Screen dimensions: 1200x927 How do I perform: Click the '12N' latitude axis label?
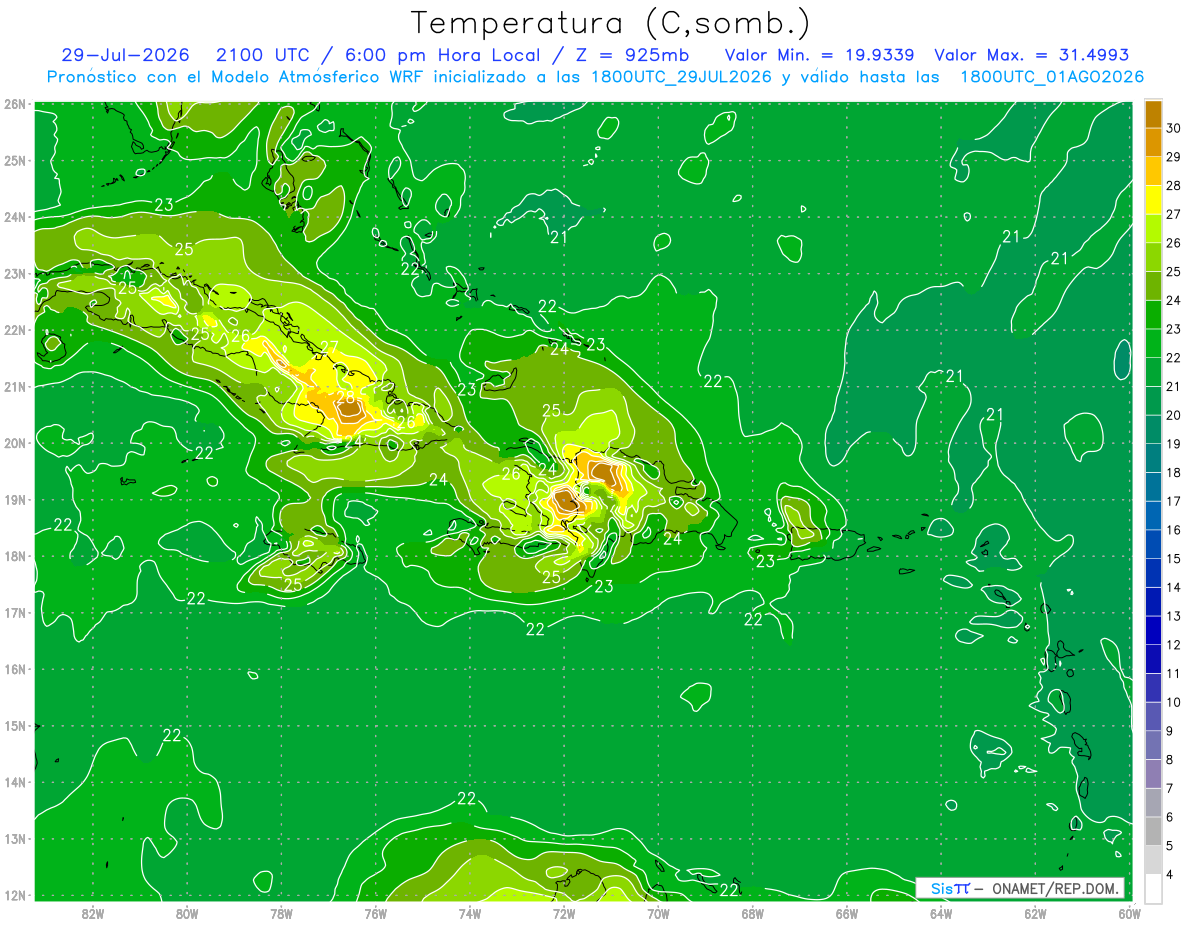(x=15, y=895)
